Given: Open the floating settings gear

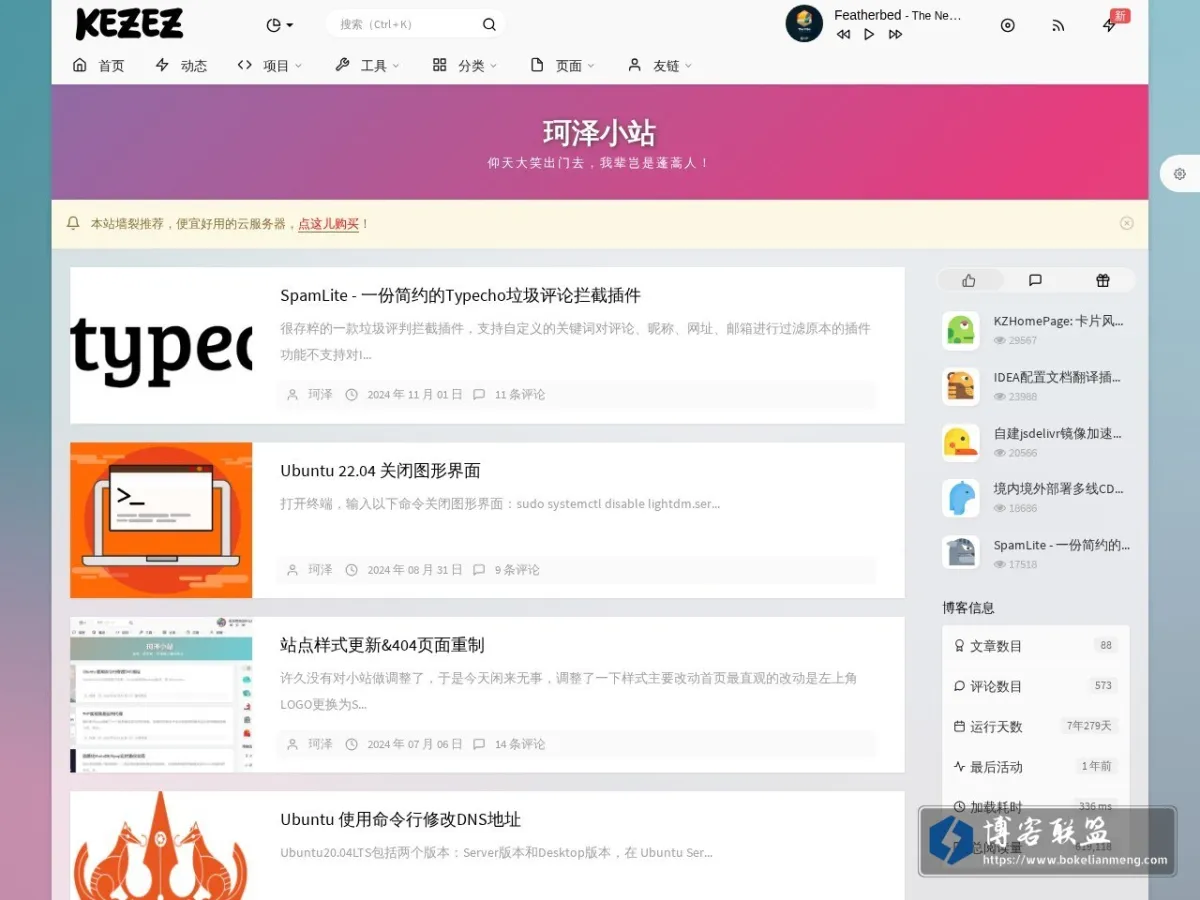Looking at the screenshot, I should coord(1180,174).
